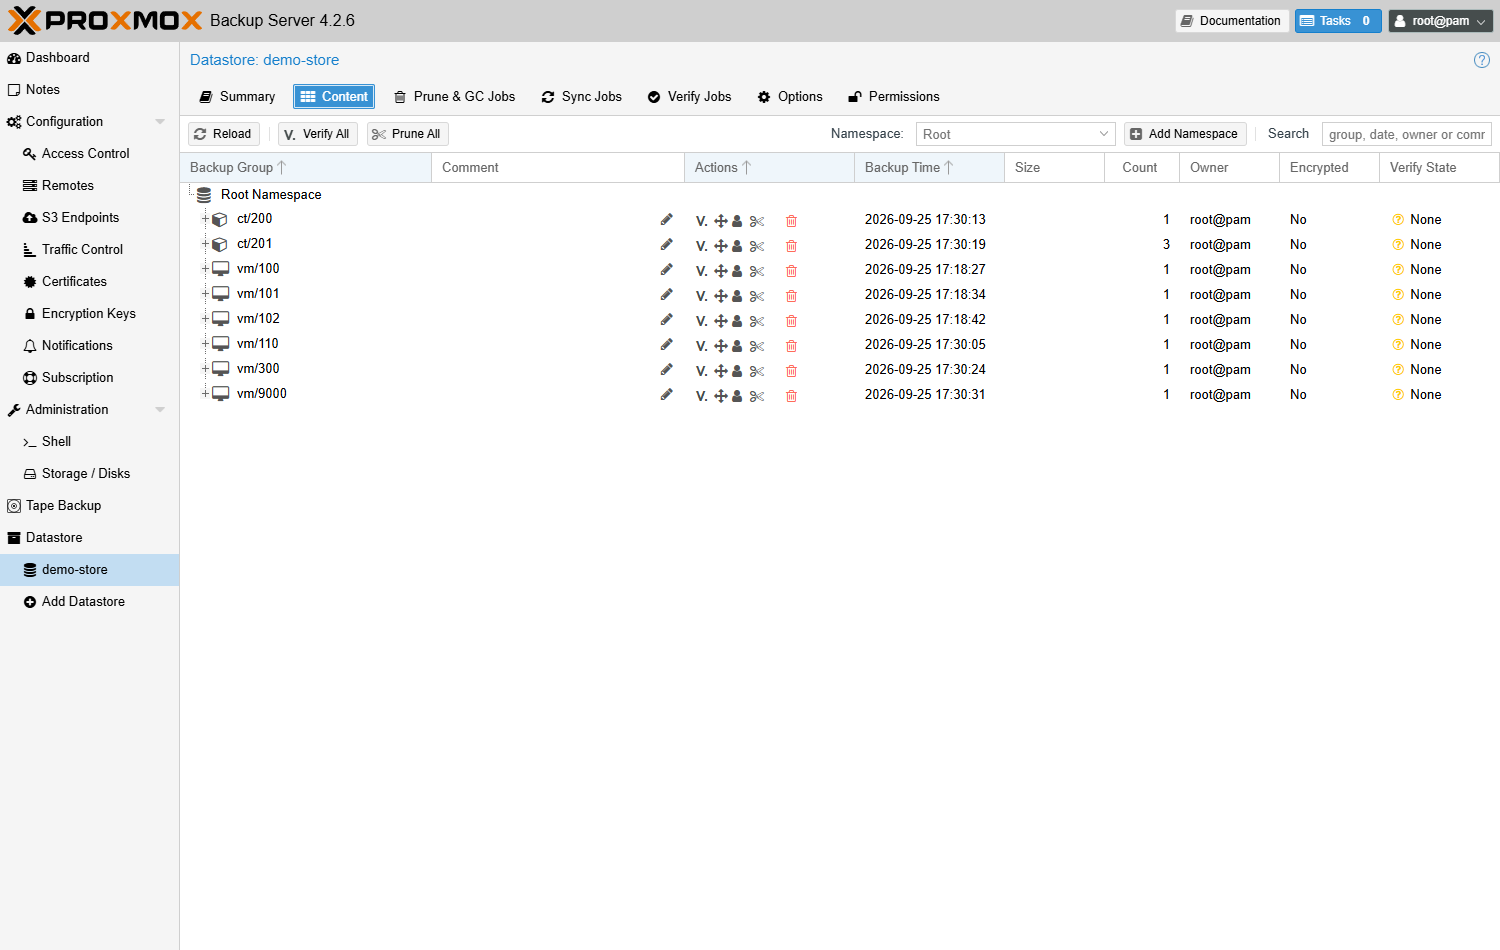This screenshot has height=950, width=1500.
Task: Sort by the Backup Time column
Action: 929,168
